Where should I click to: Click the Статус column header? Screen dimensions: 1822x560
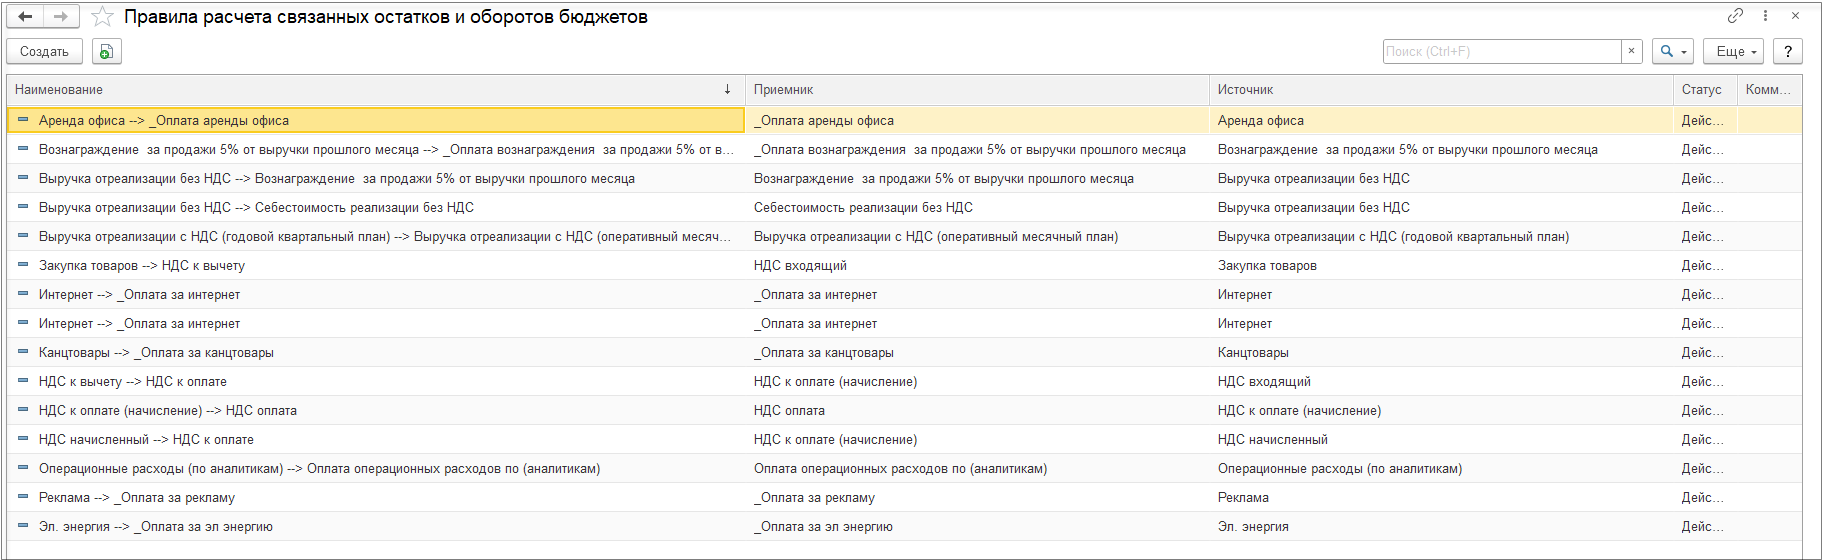[1701, 90]
